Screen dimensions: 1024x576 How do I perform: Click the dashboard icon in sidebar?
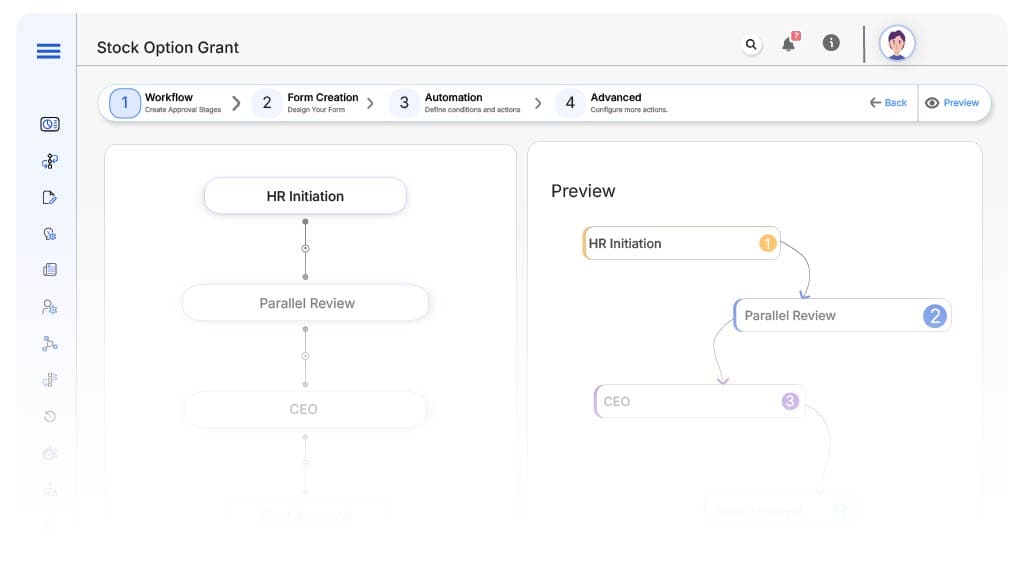coord(49,124)
